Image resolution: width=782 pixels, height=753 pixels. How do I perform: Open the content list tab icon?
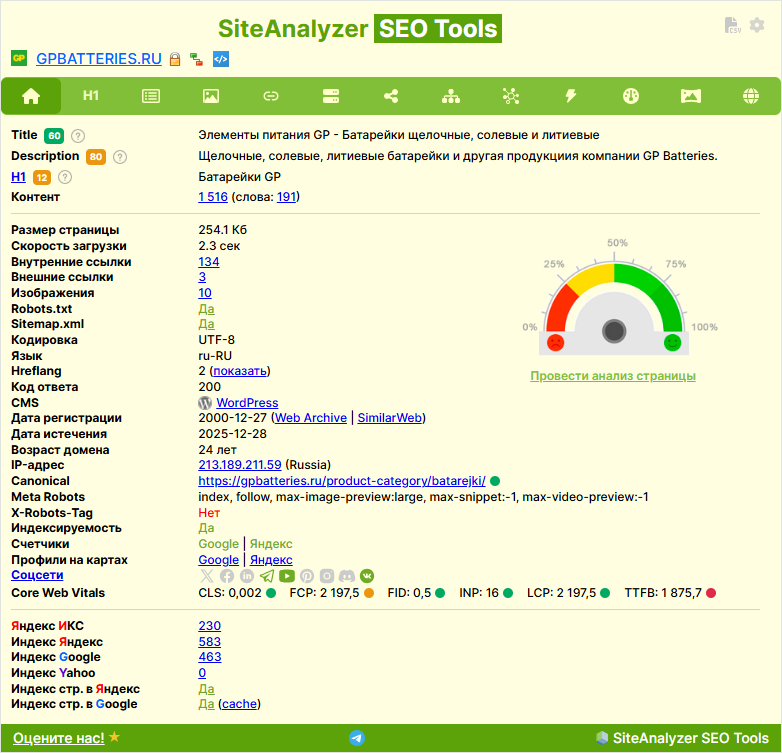tap(151, 96)
